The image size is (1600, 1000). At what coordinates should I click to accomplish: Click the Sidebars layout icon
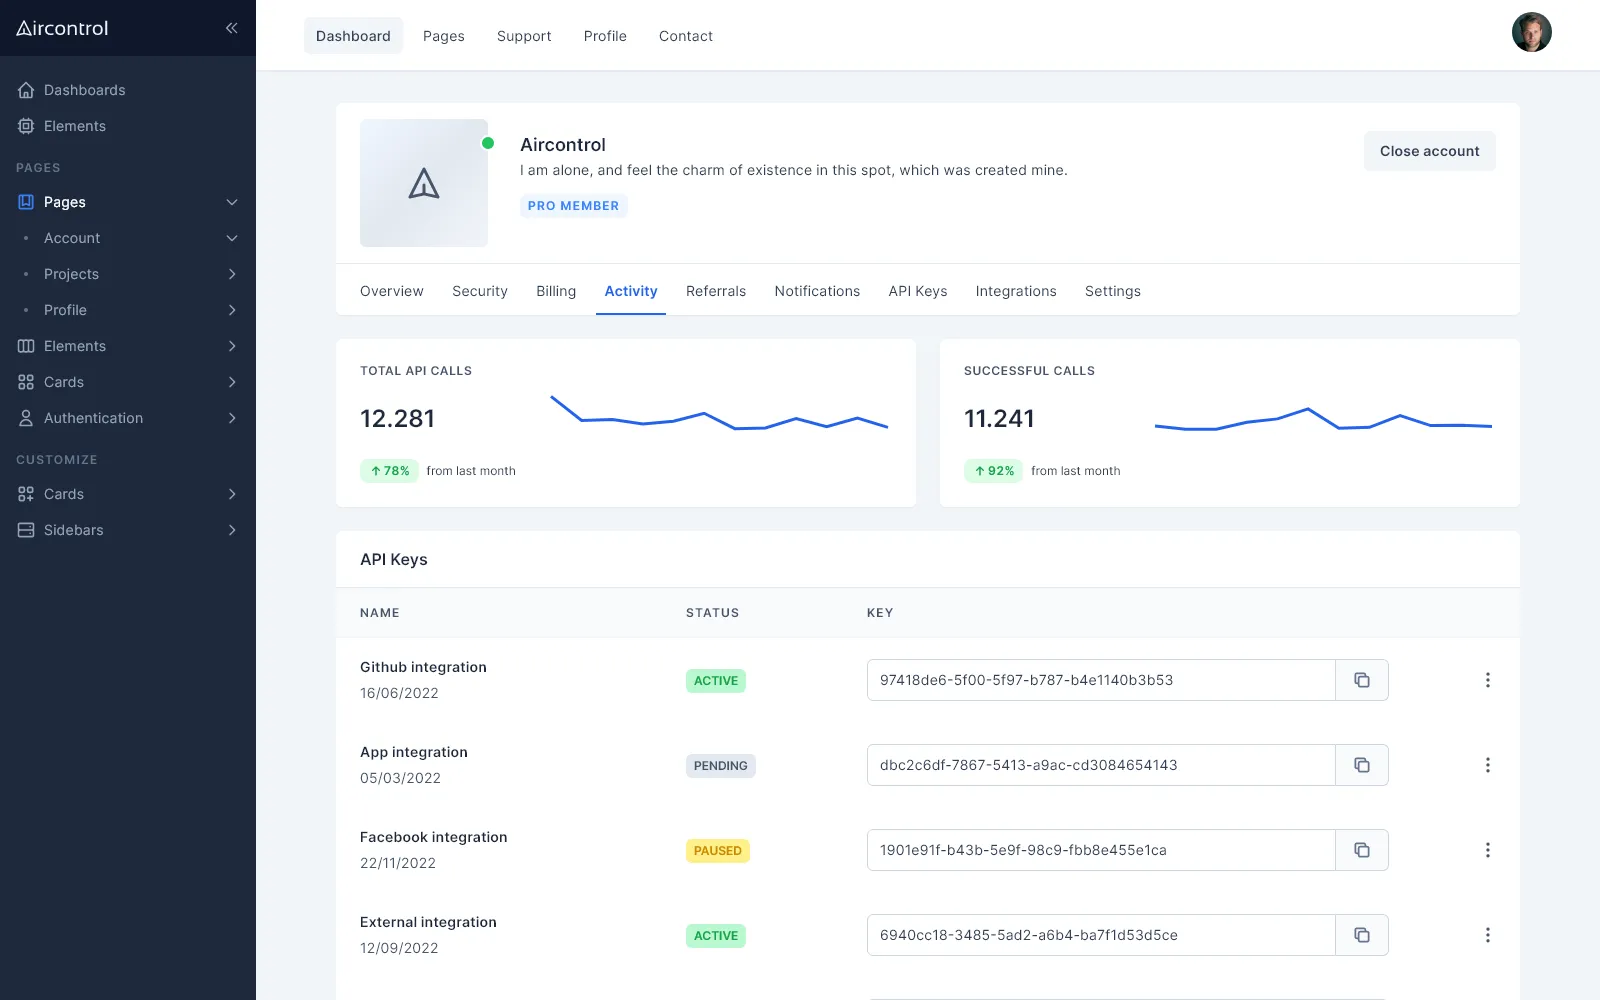[x=26, y=530]
